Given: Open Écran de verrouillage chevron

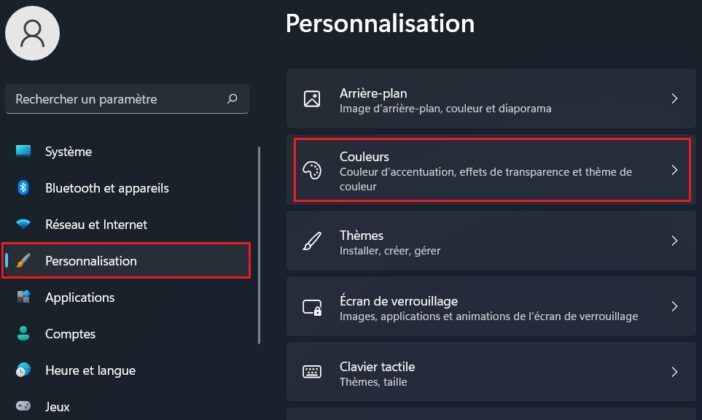Looking at the screenshot, I should [x=674, y=306].
